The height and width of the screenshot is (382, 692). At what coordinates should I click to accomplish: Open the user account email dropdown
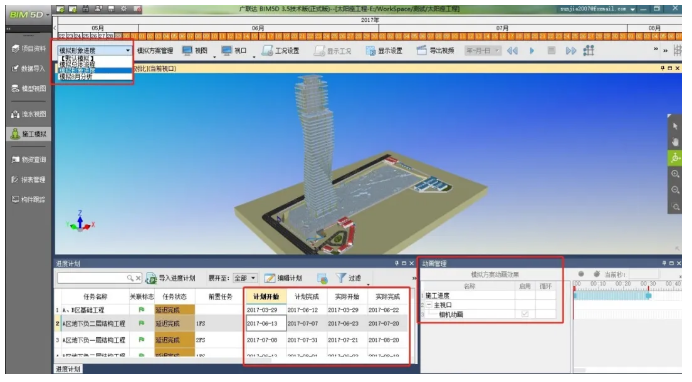click(633, 9)
